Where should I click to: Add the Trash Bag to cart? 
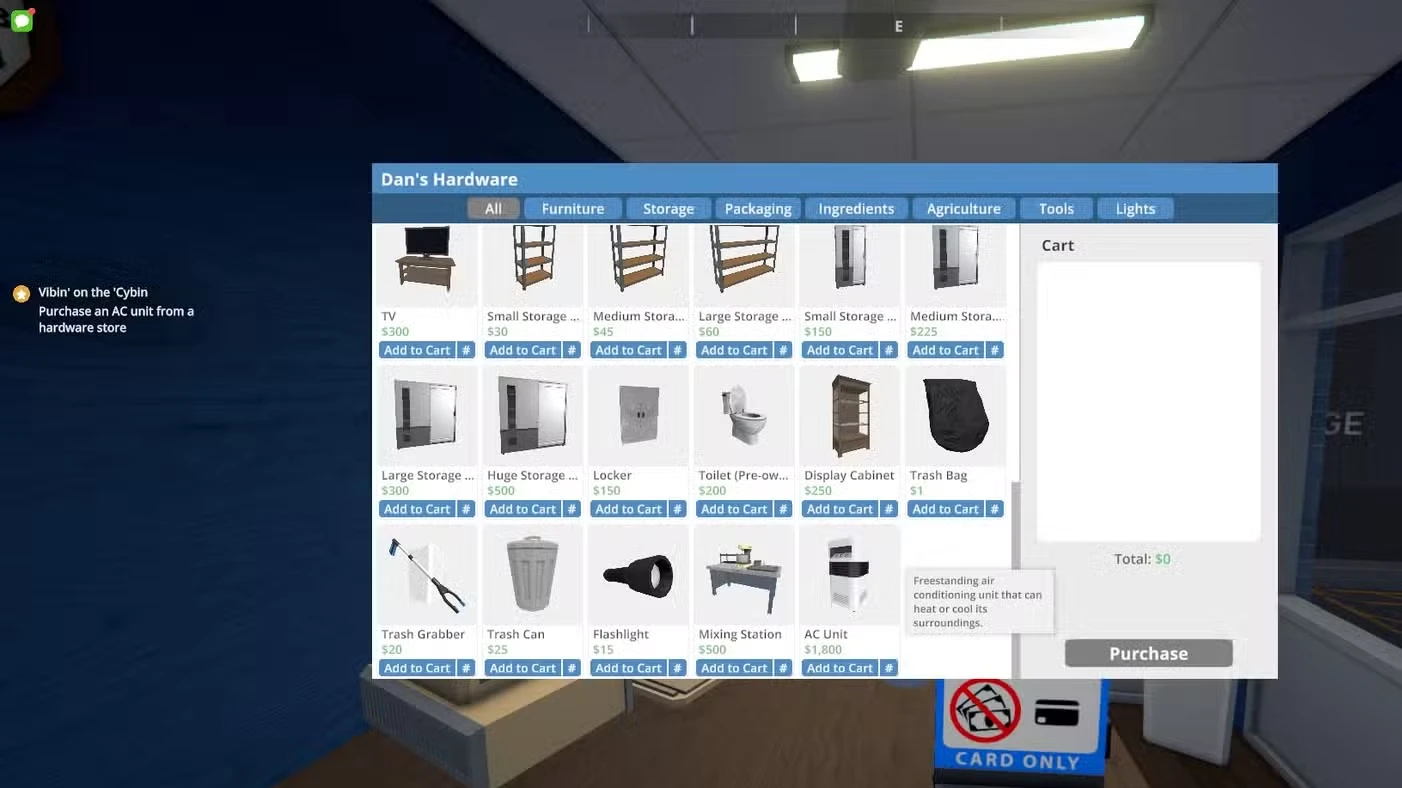pos(945,509)
